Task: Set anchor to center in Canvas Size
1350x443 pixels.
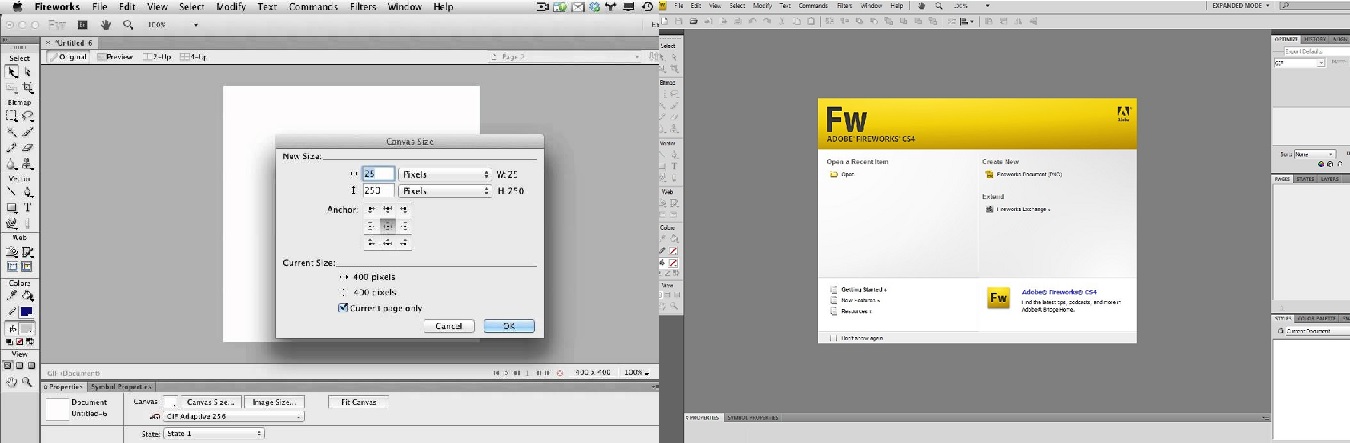Action: [388, 226]
